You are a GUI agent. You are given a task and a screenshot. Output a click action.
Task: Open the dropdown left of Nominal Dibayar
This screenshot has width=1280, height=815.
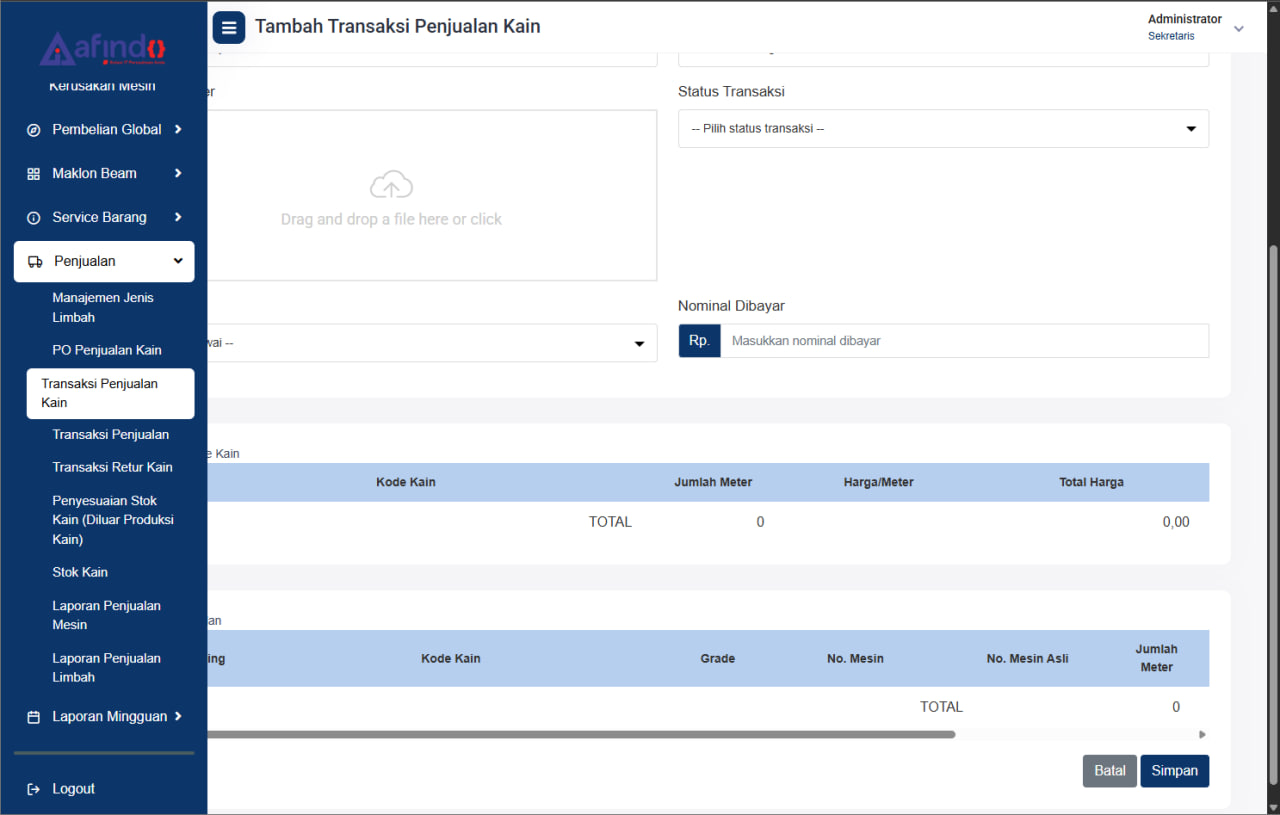(432, 343)
